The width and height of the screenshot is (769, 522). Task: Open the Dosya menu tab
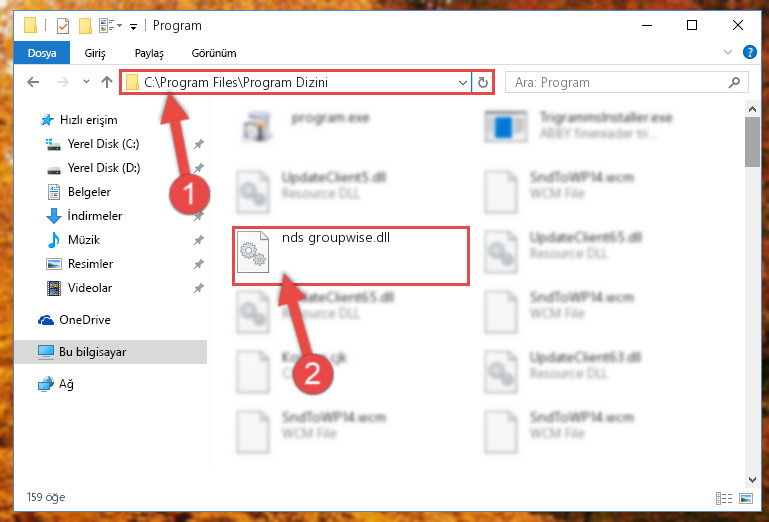tap(42, 53)
